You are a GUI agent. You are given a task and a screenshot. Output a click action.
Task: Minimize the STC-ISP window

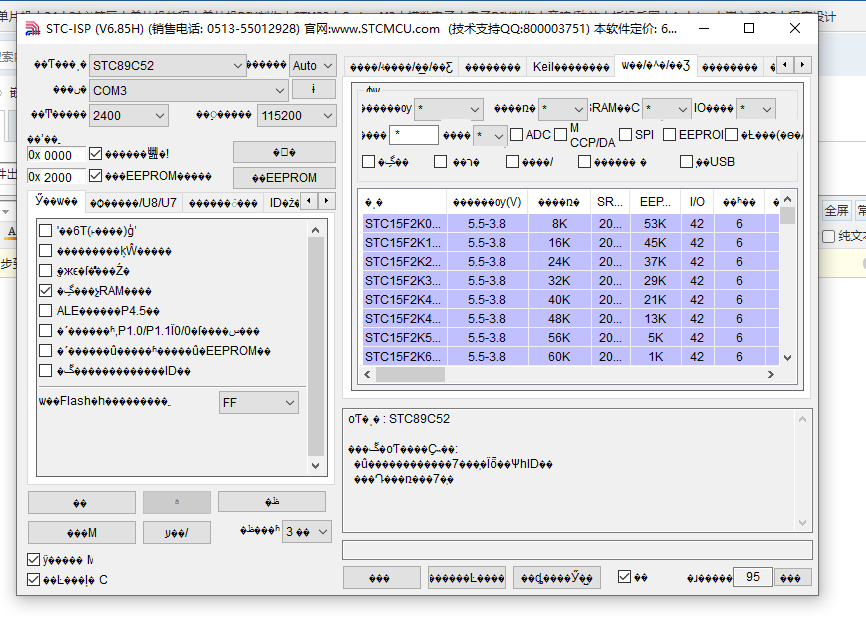tap(704, 28)
